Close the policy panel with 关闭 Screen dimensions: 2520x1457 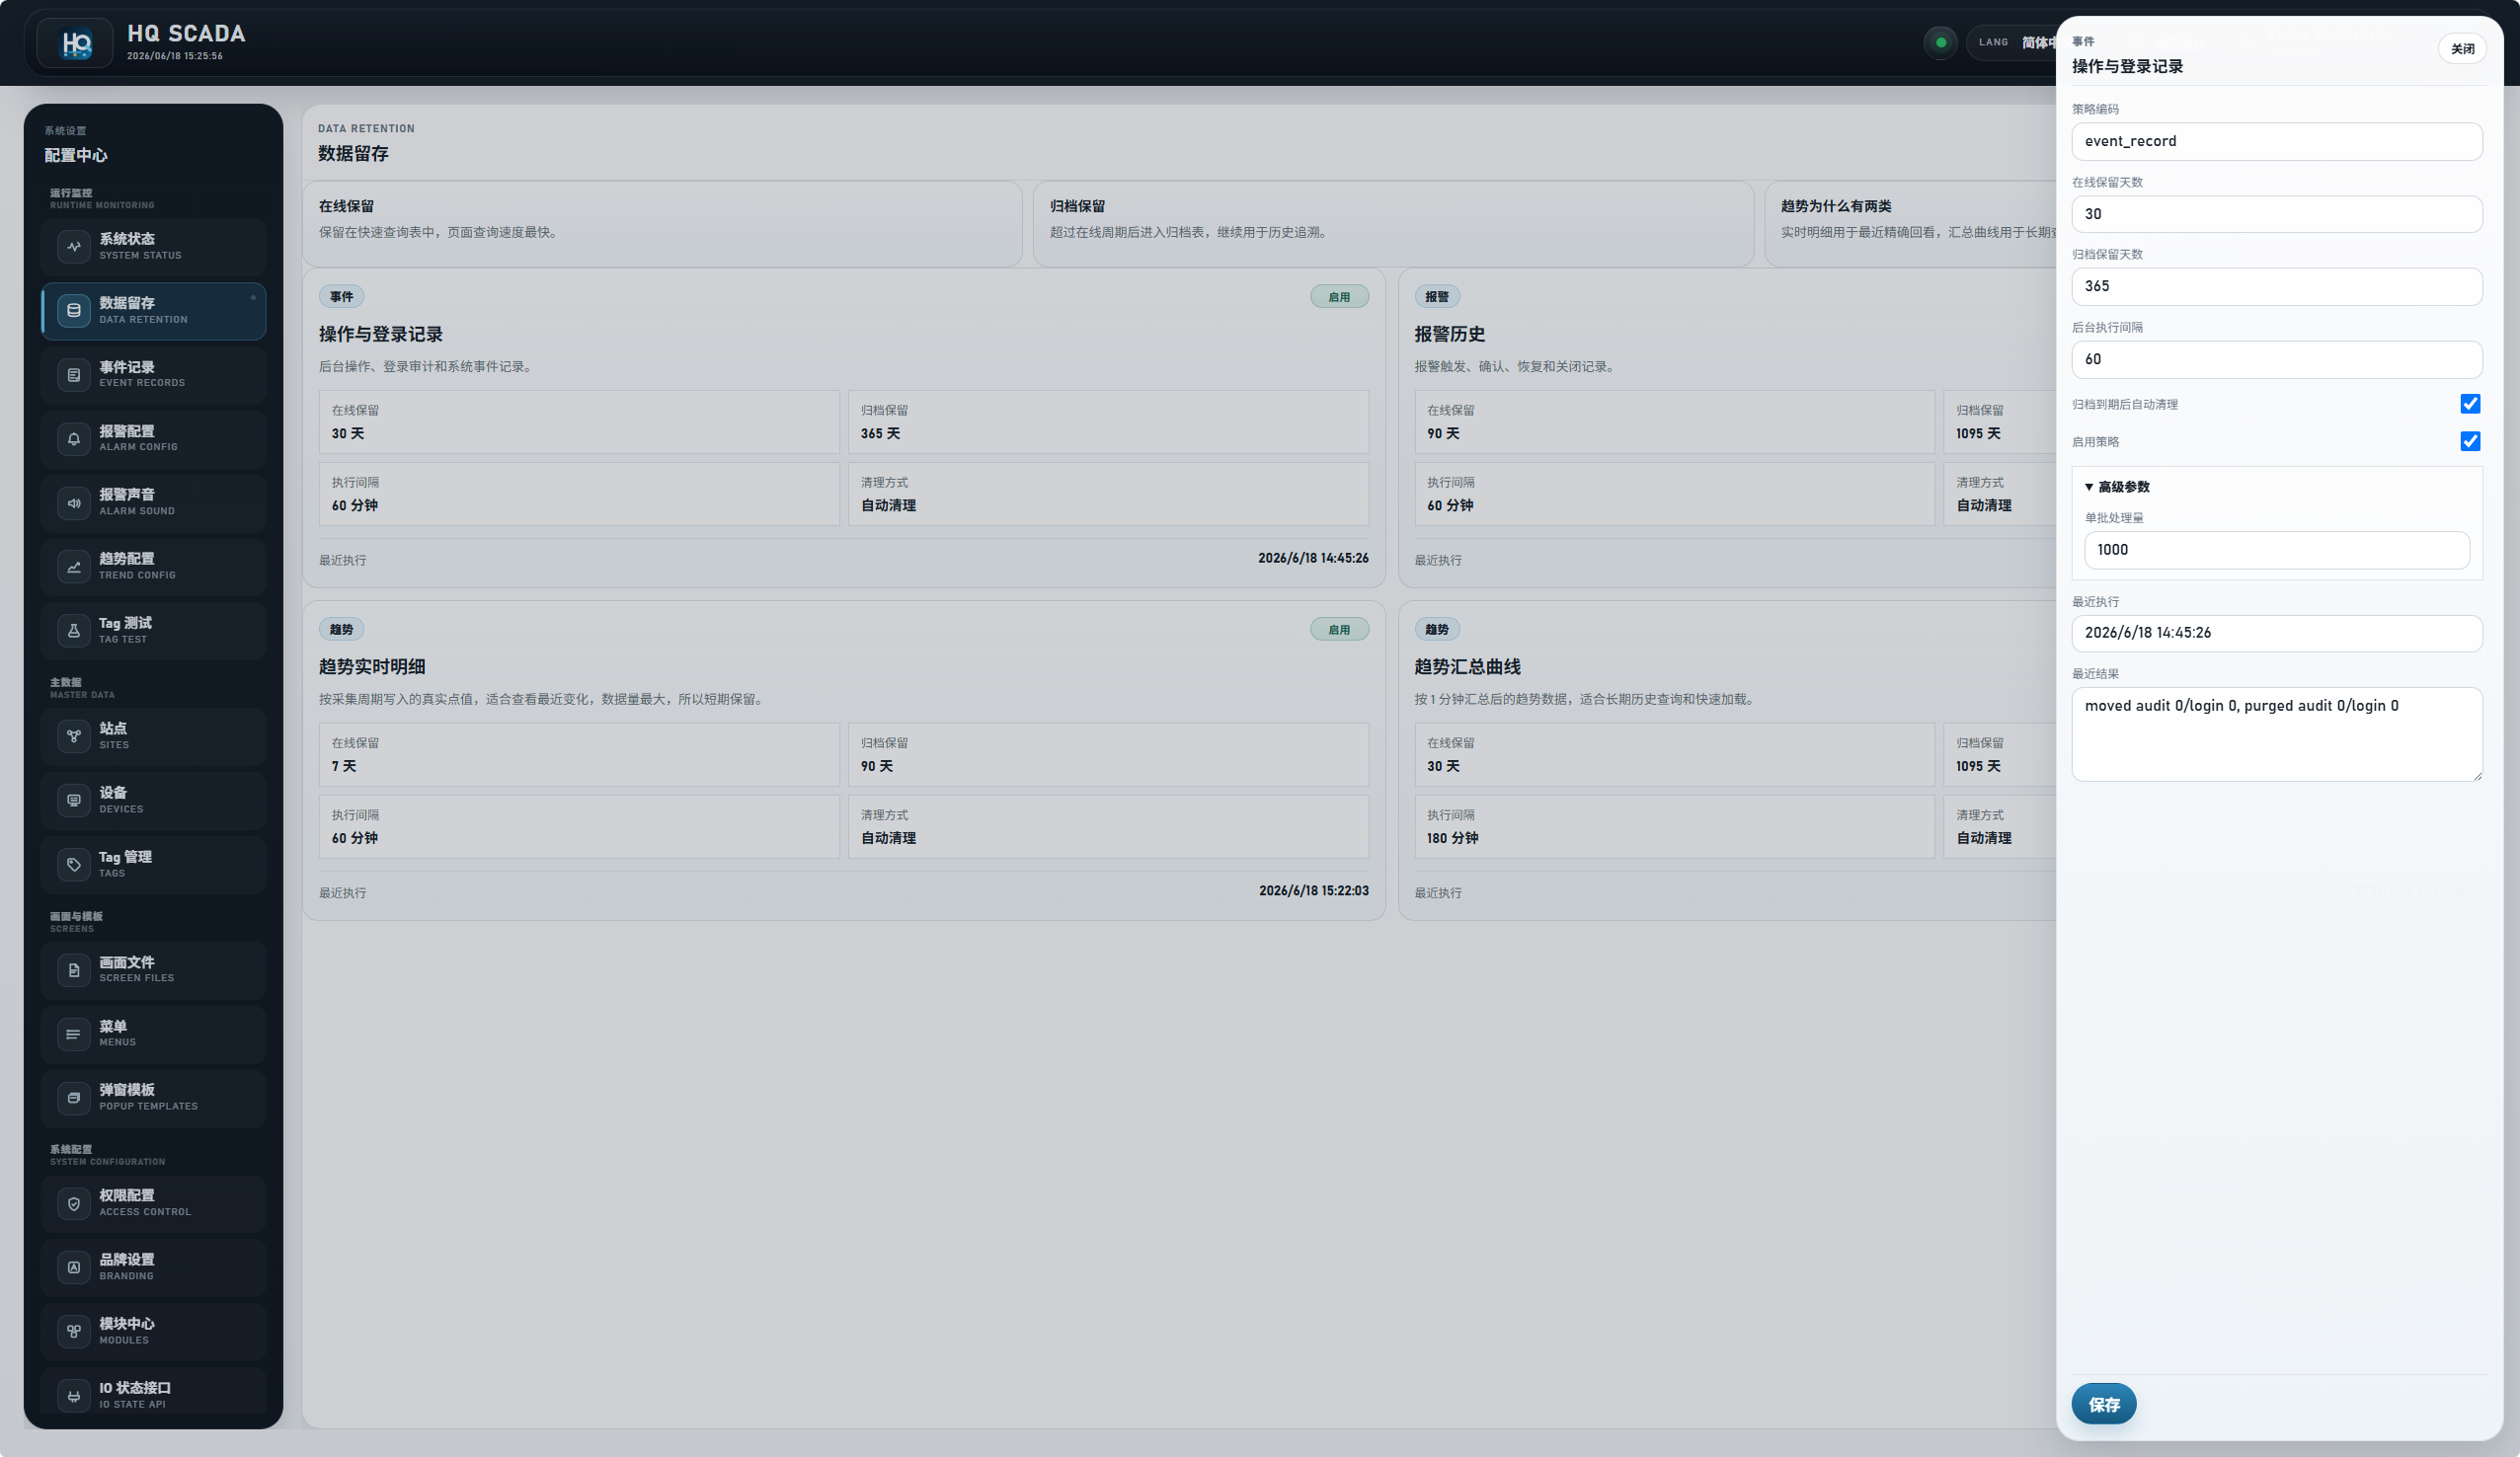(2462, 49)
